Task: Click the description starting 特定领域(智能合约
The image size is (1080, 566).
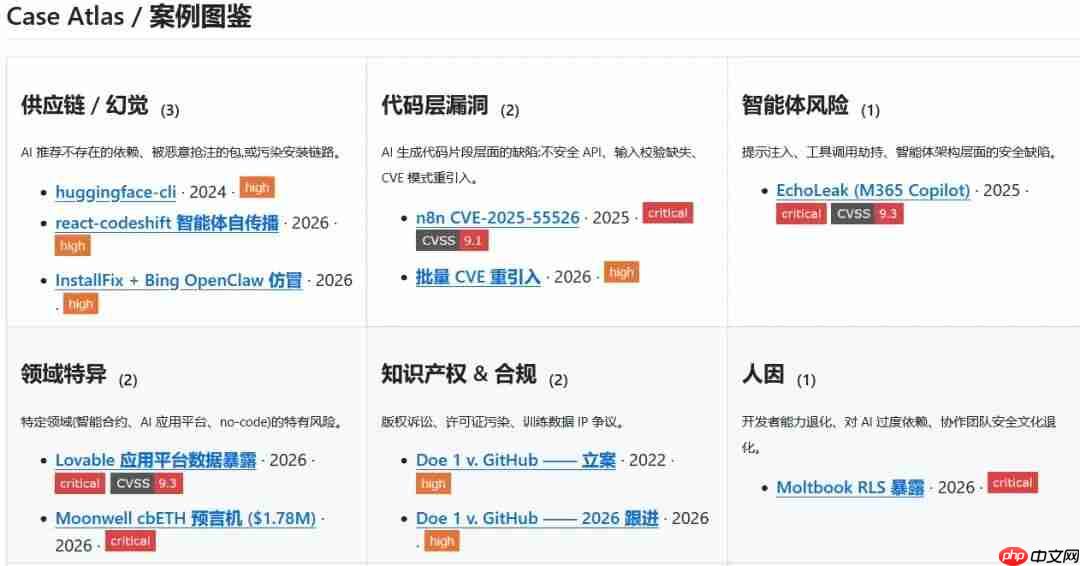Action: pyautogui.click(x=182, y=421)
